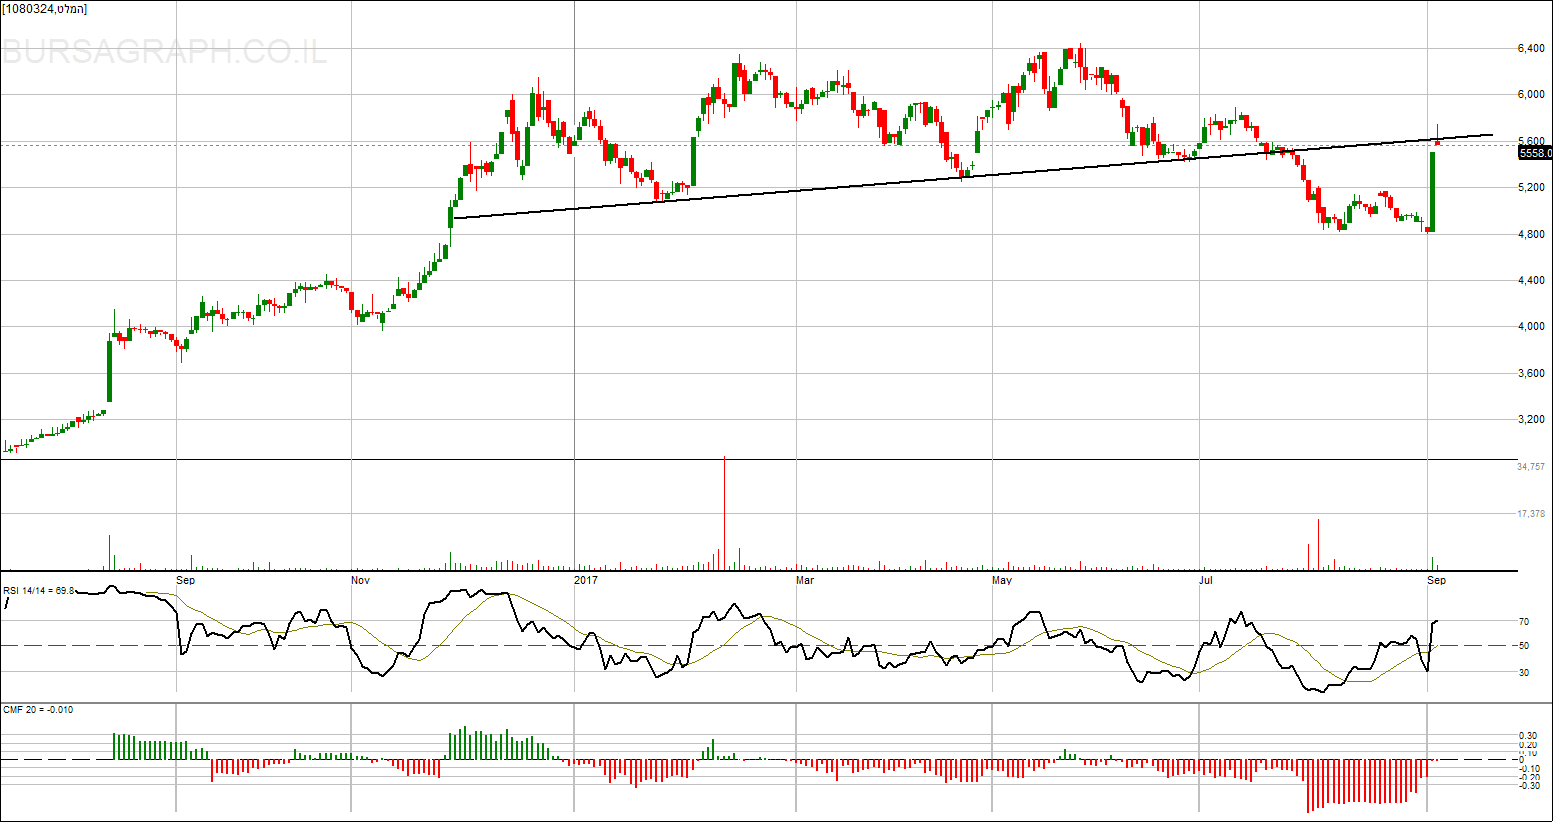Select the Mar date axis label
Screen dimensions: 1553x822
click(x=804, y=580)
